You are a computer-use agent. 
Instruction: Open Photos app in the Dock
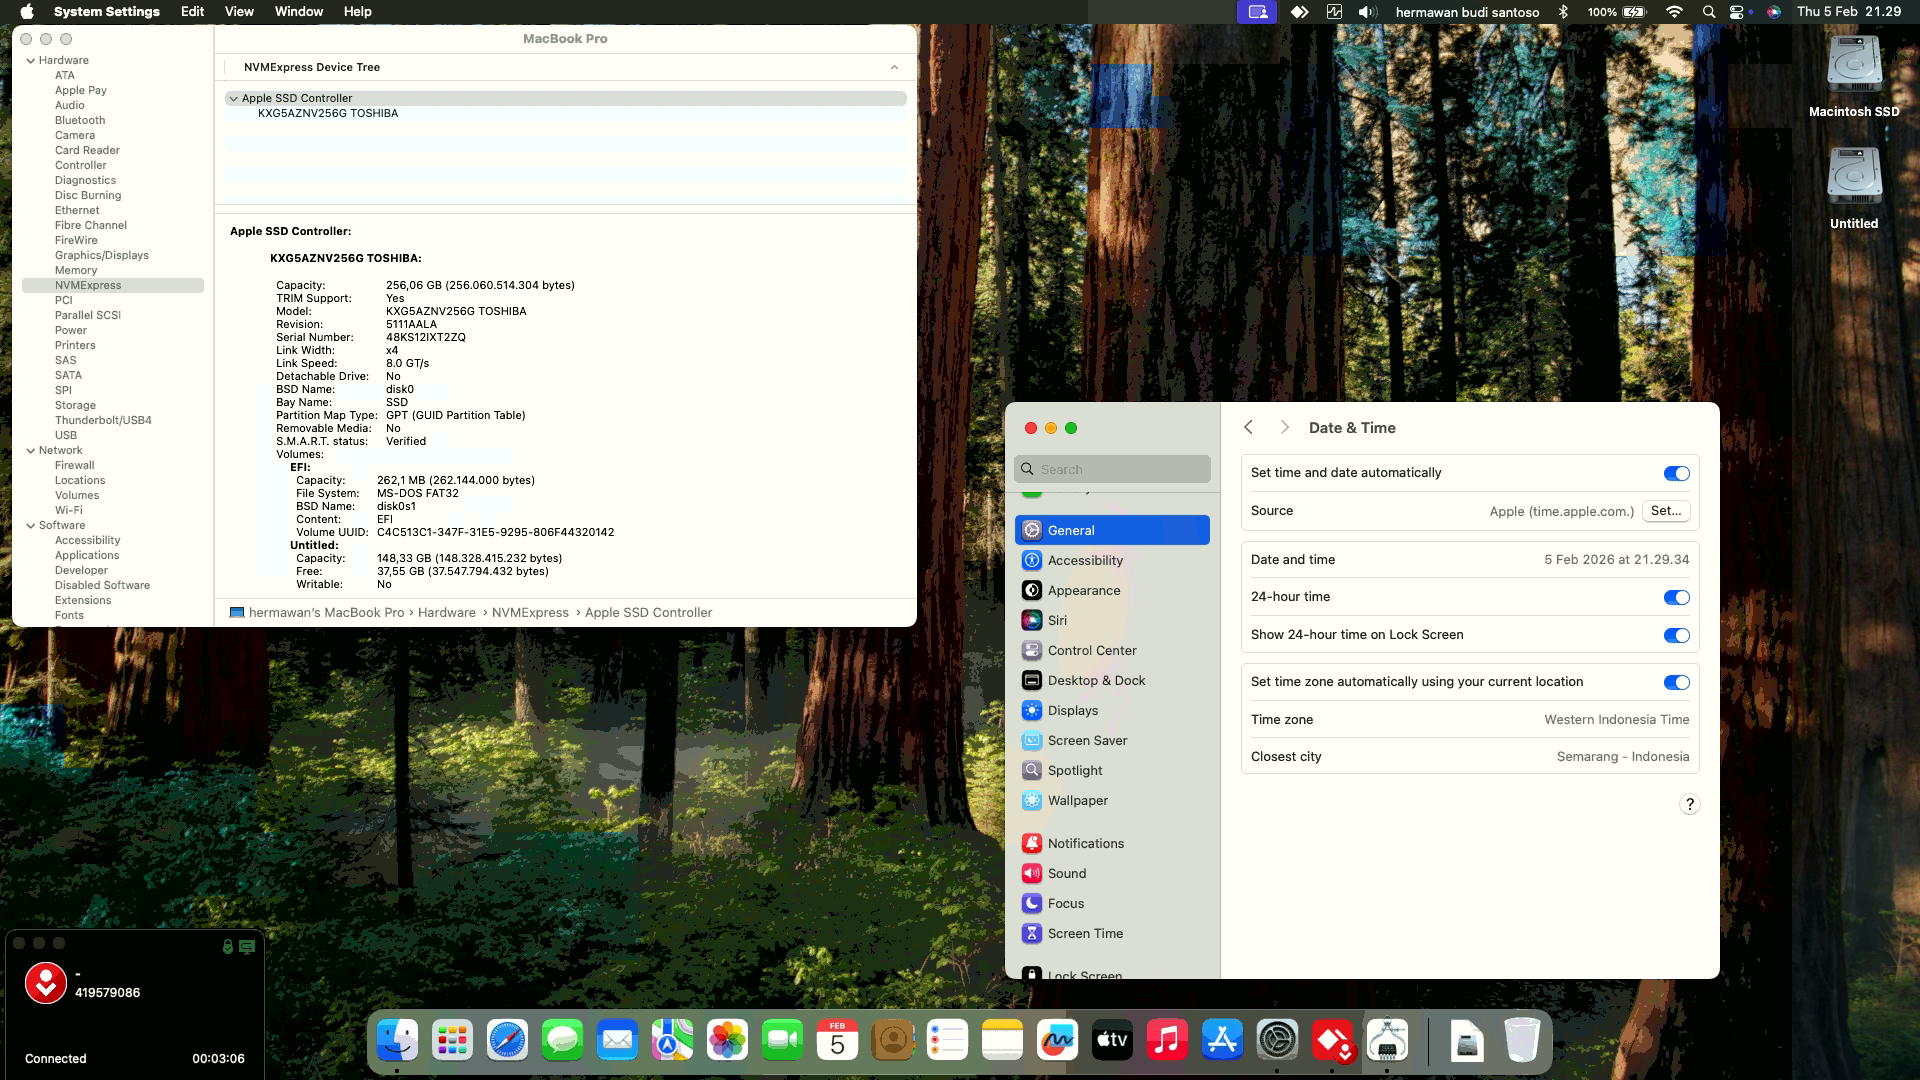click(727, 1041)
